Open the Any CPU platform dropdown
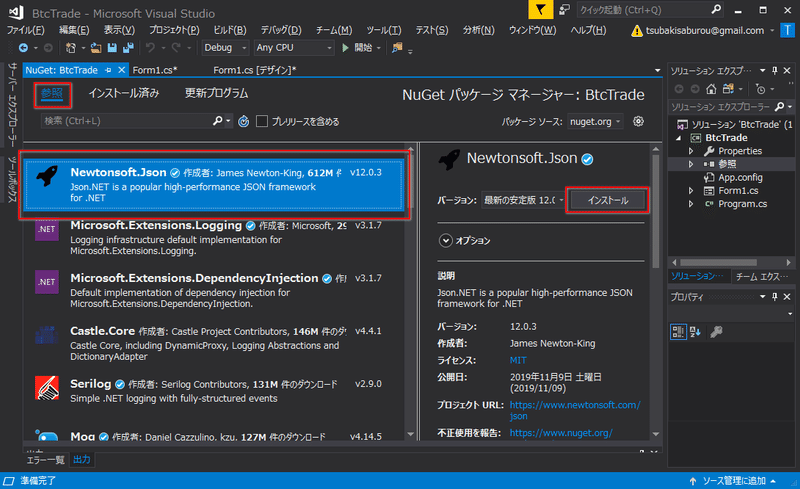Viewport: 800px width, 489px height. pos(294,47)
